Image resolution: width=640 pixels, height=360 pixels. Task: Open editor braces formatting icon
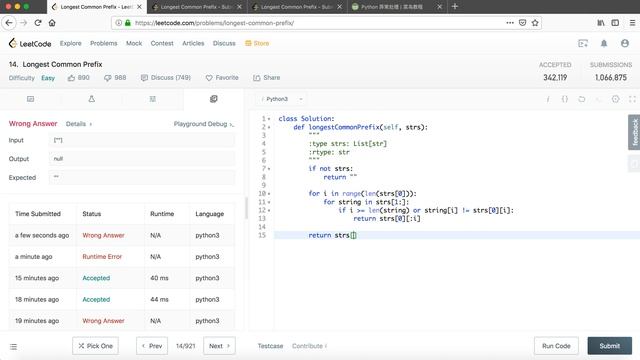(x=565, y=99)
